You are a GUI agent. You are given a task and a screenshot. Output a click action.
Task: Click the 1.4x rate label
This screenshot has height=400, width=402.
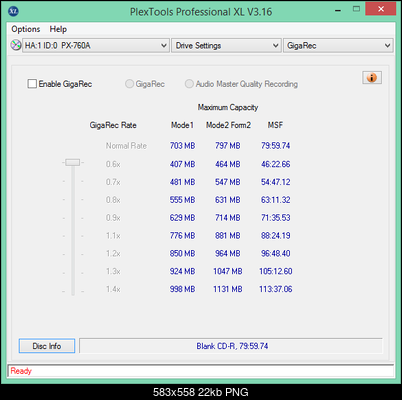pyautogui.click(x=113, y=289)
